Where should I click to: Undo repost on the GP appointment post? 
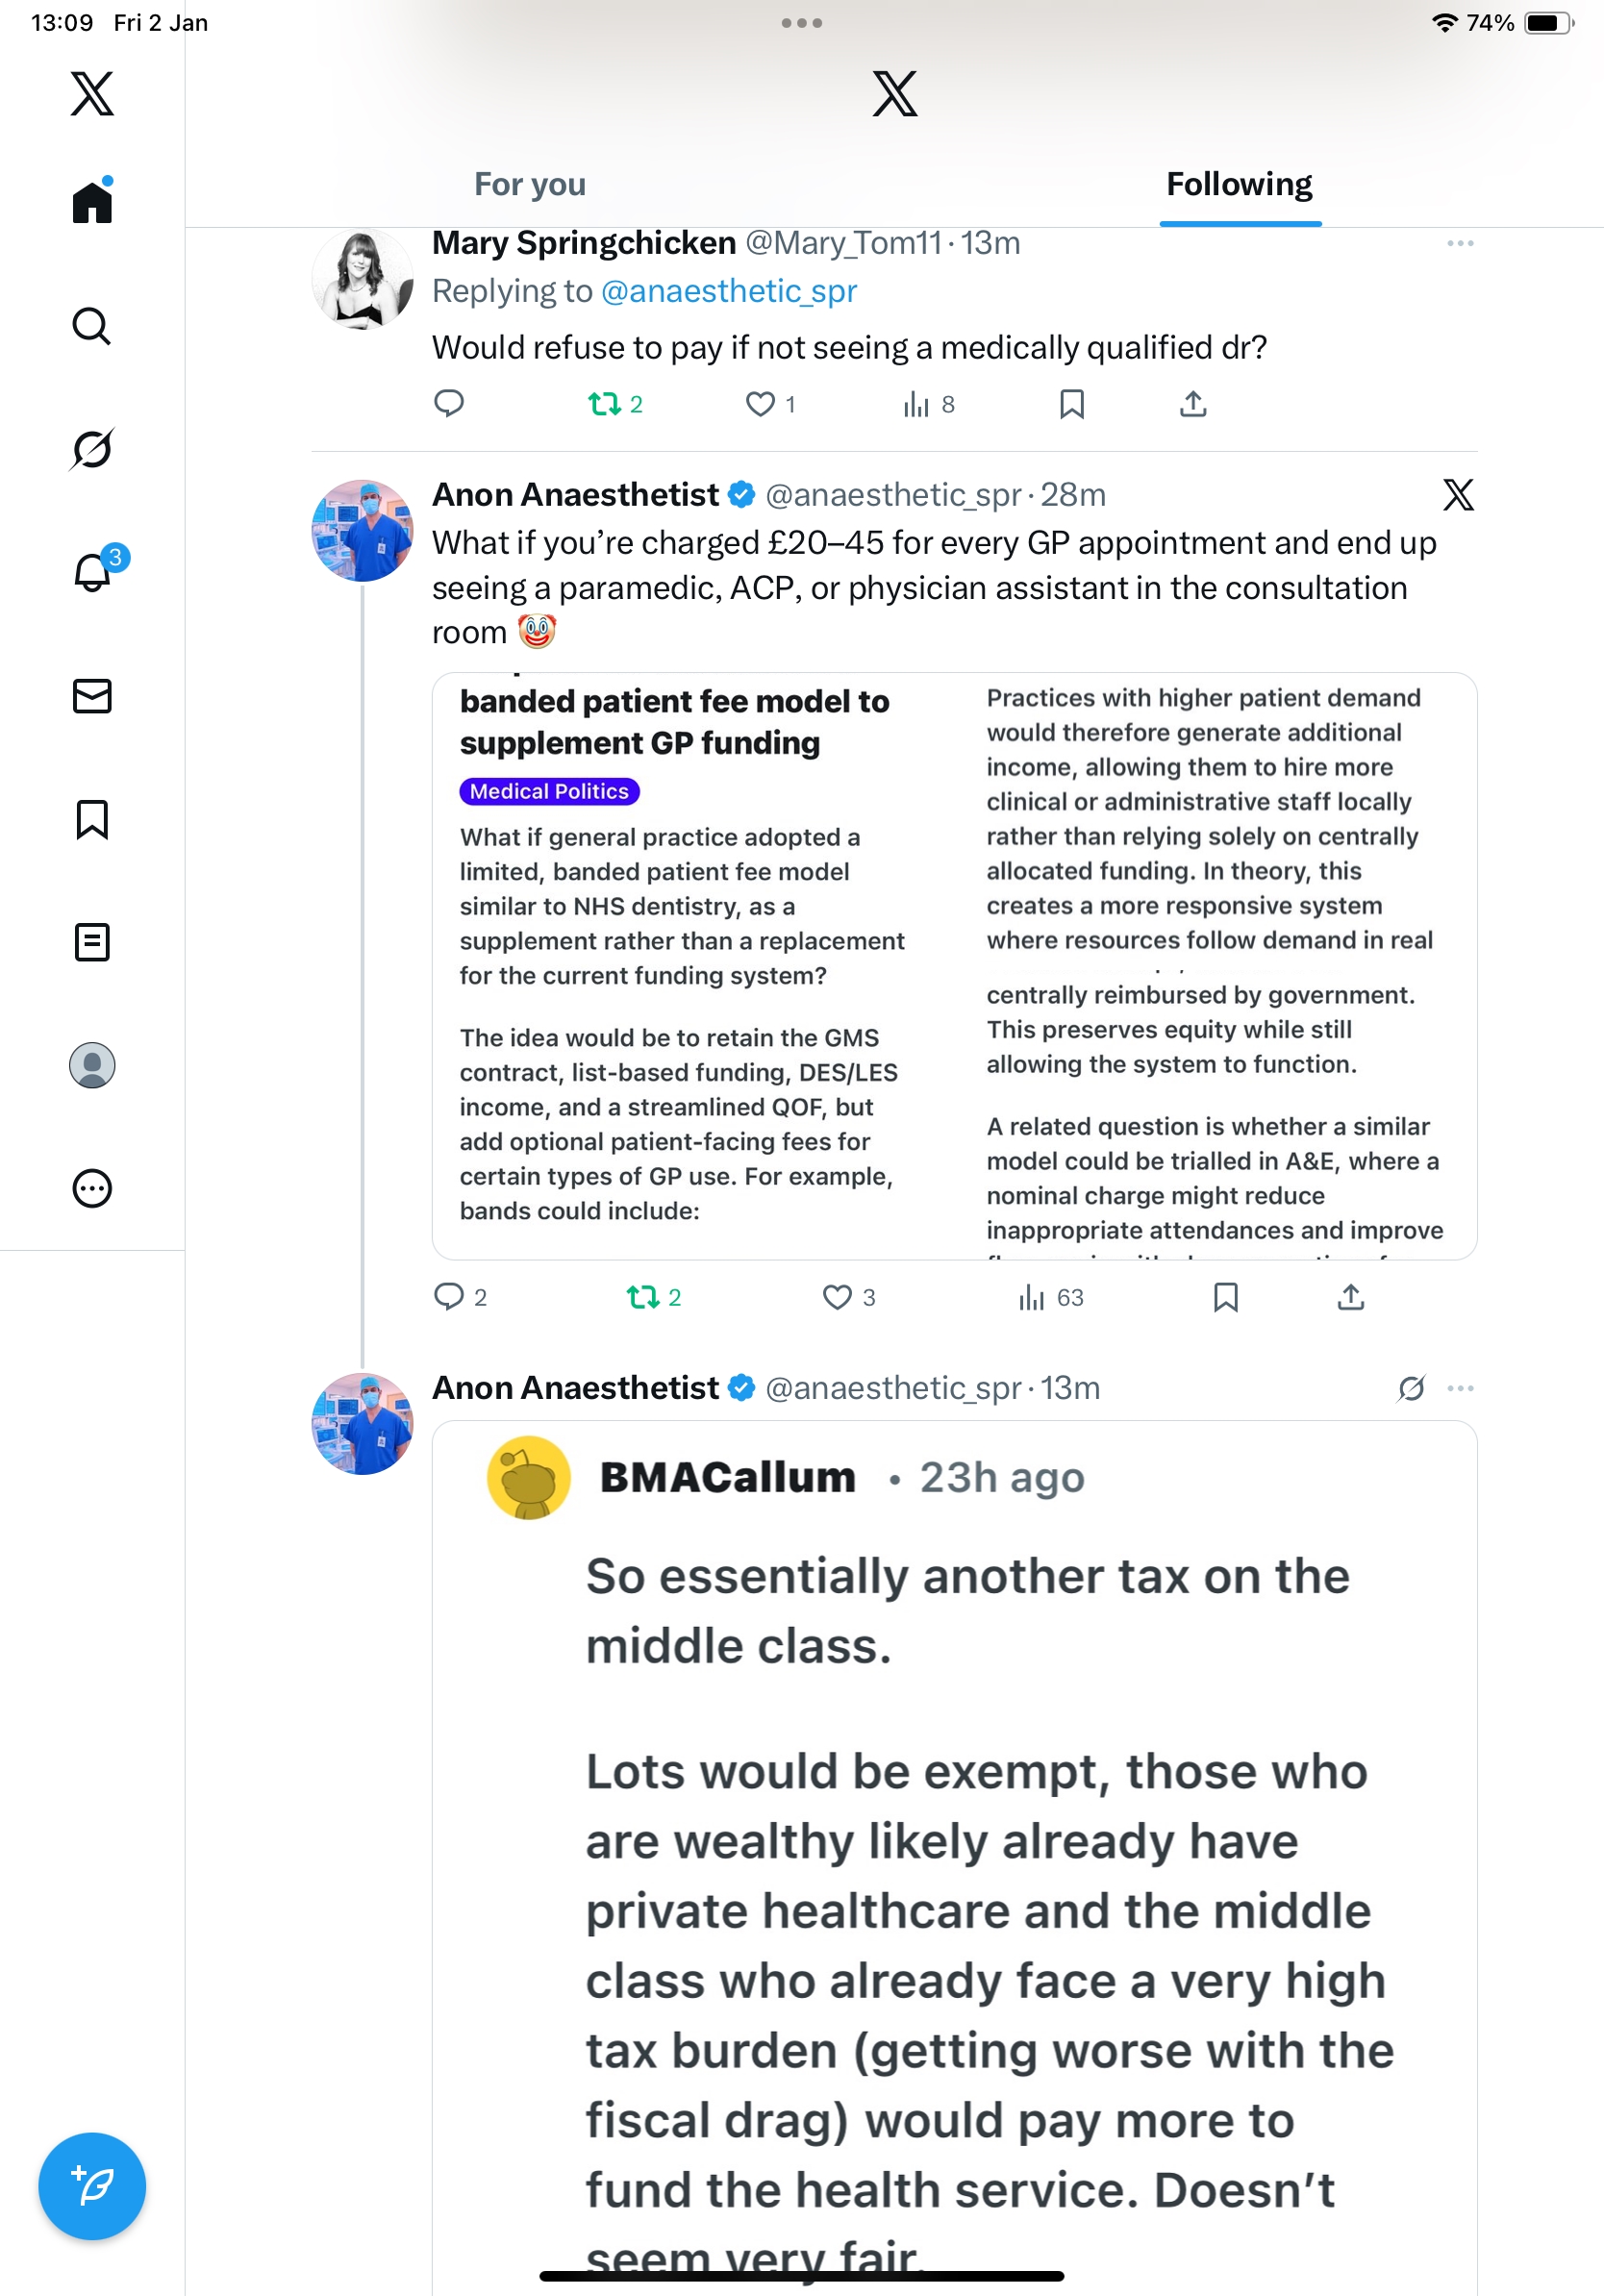pos(642,1297)
